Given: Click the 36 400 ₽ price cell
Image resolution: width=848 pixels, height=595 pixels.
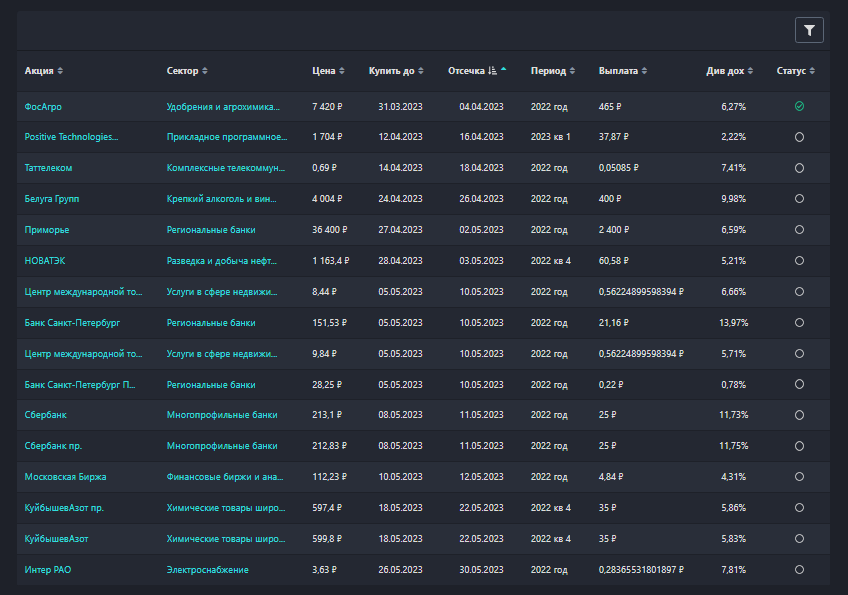Looking at the screenshot, I should click(329, 230).
